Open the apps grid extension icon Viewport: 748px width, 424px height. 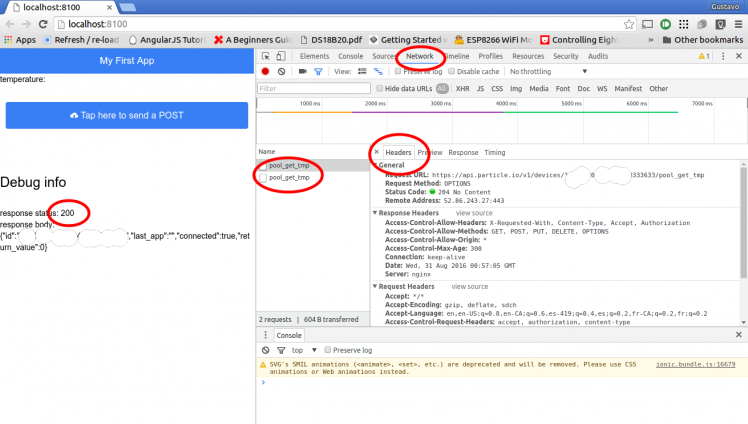684,24
